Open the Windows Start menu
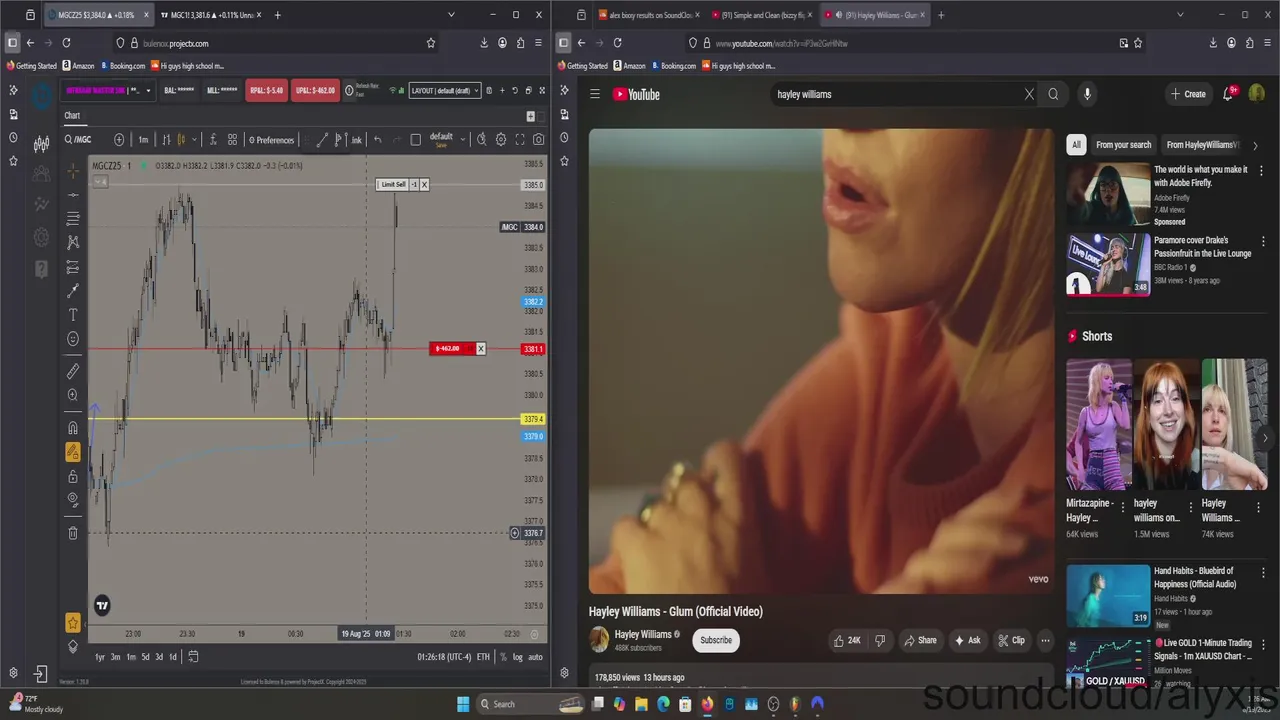 [x=463, y=704]
